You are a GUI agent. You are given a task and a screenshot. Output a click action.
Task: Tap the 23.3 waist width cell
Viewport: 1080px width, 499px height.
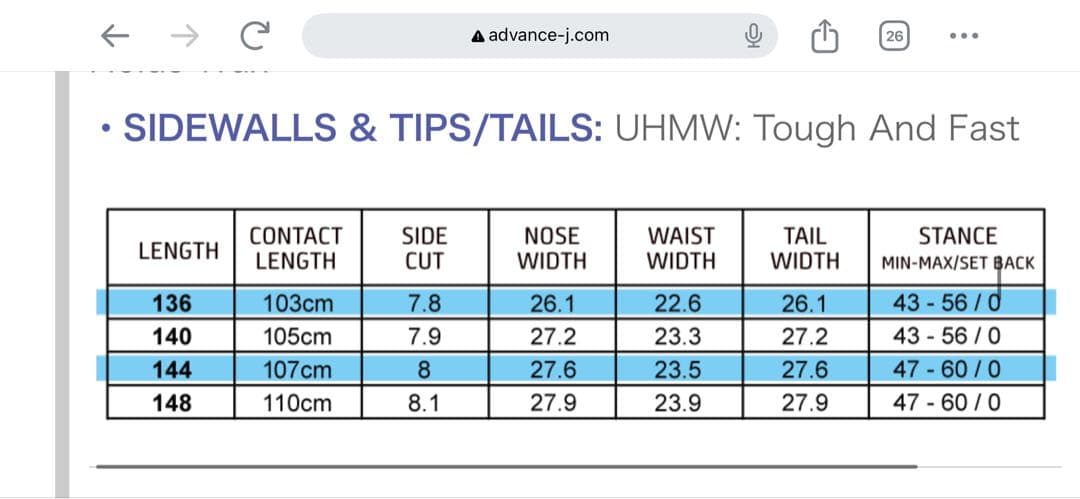(681, 337)
